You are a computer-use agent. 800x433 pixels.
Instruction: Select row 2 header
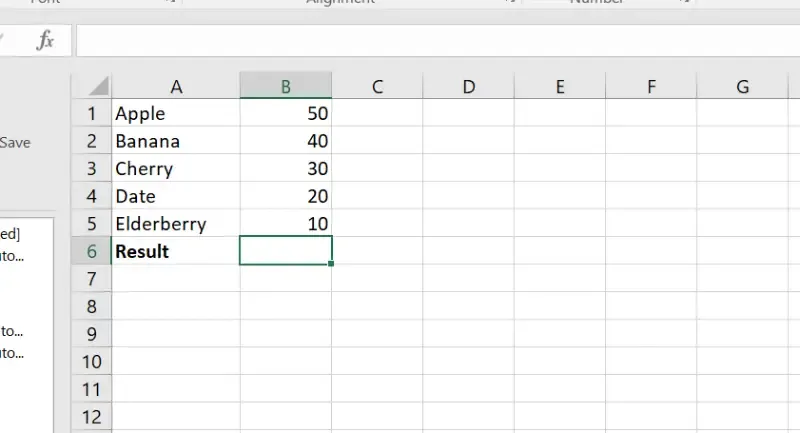91,140
